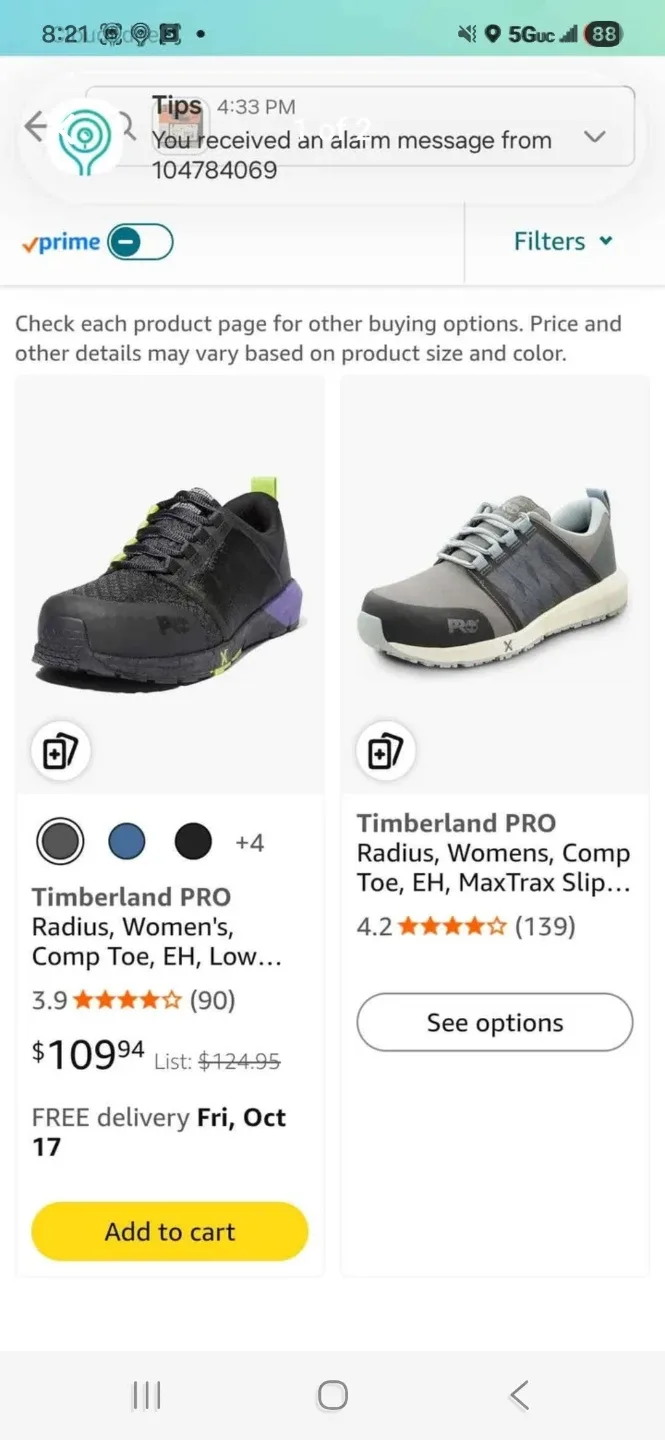
Task: Open the Filters dropdown
Action: click(x=562, y=241)
